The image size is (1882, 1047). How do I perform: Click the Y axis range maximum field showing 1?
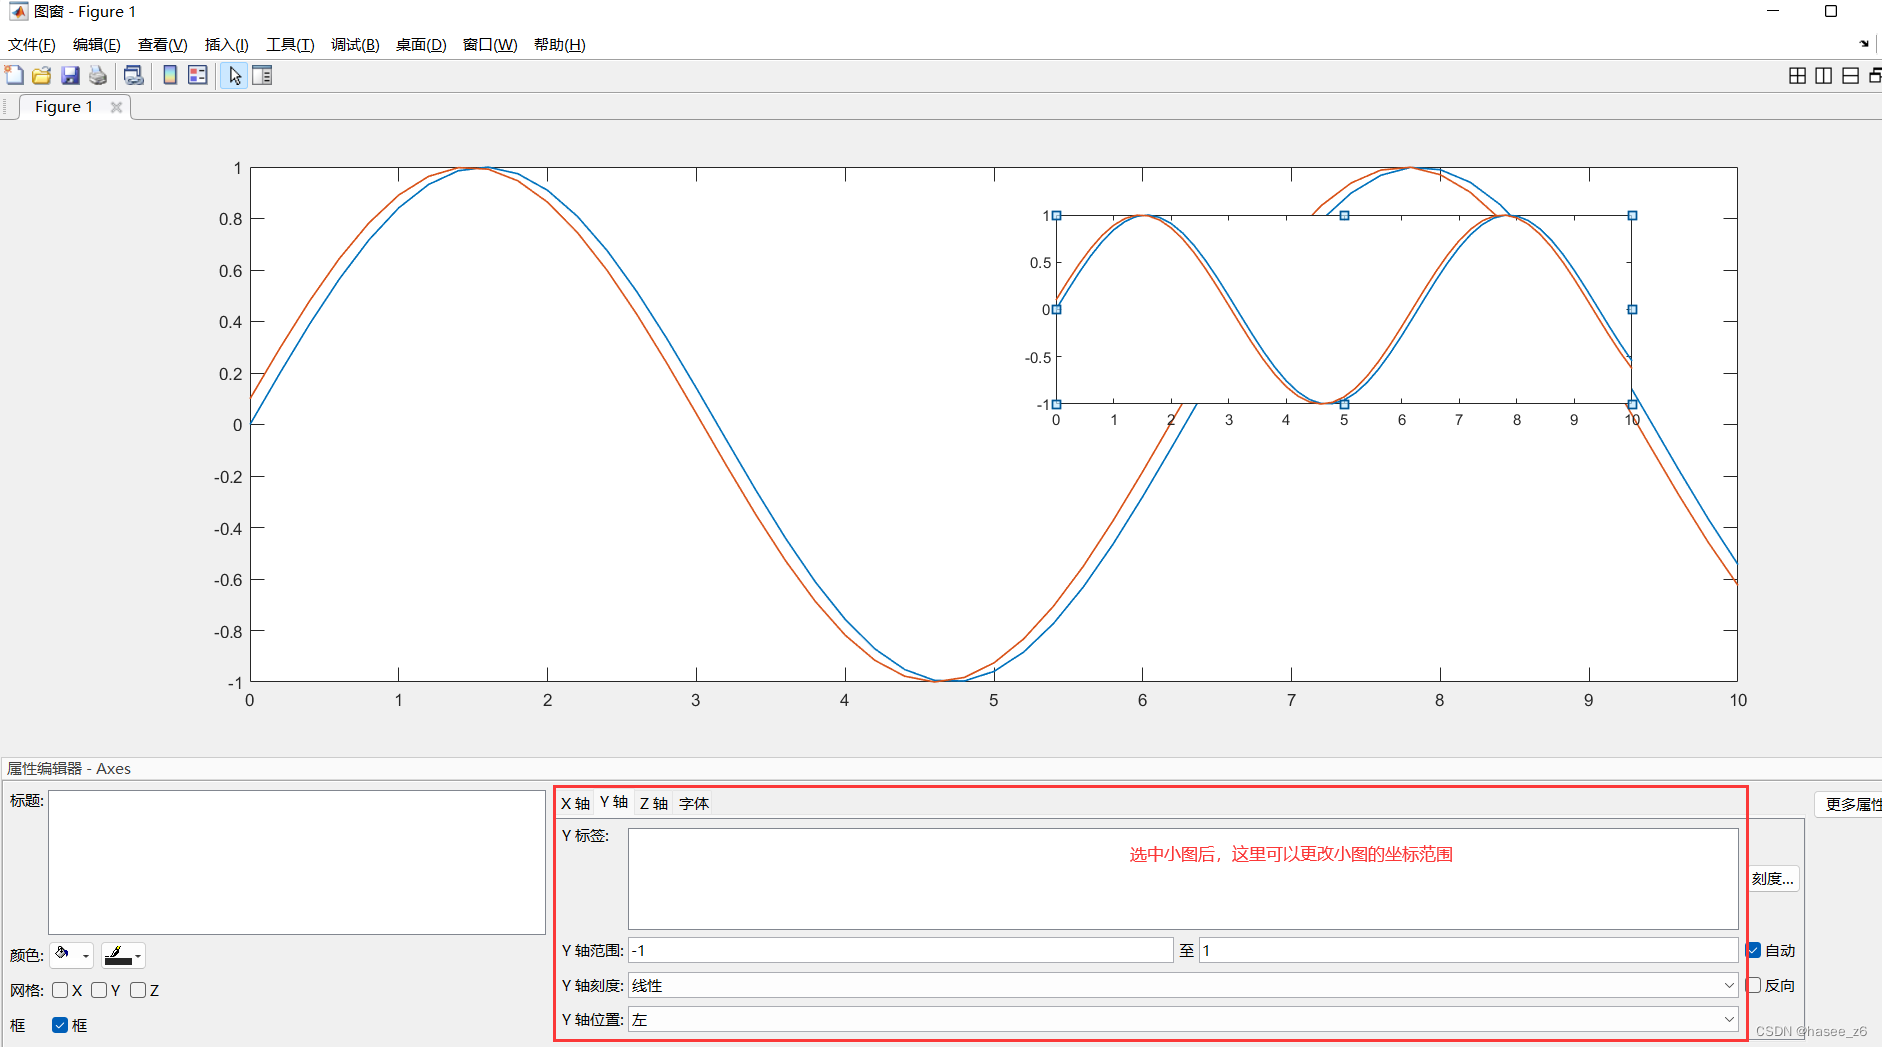coord(1468,950)
